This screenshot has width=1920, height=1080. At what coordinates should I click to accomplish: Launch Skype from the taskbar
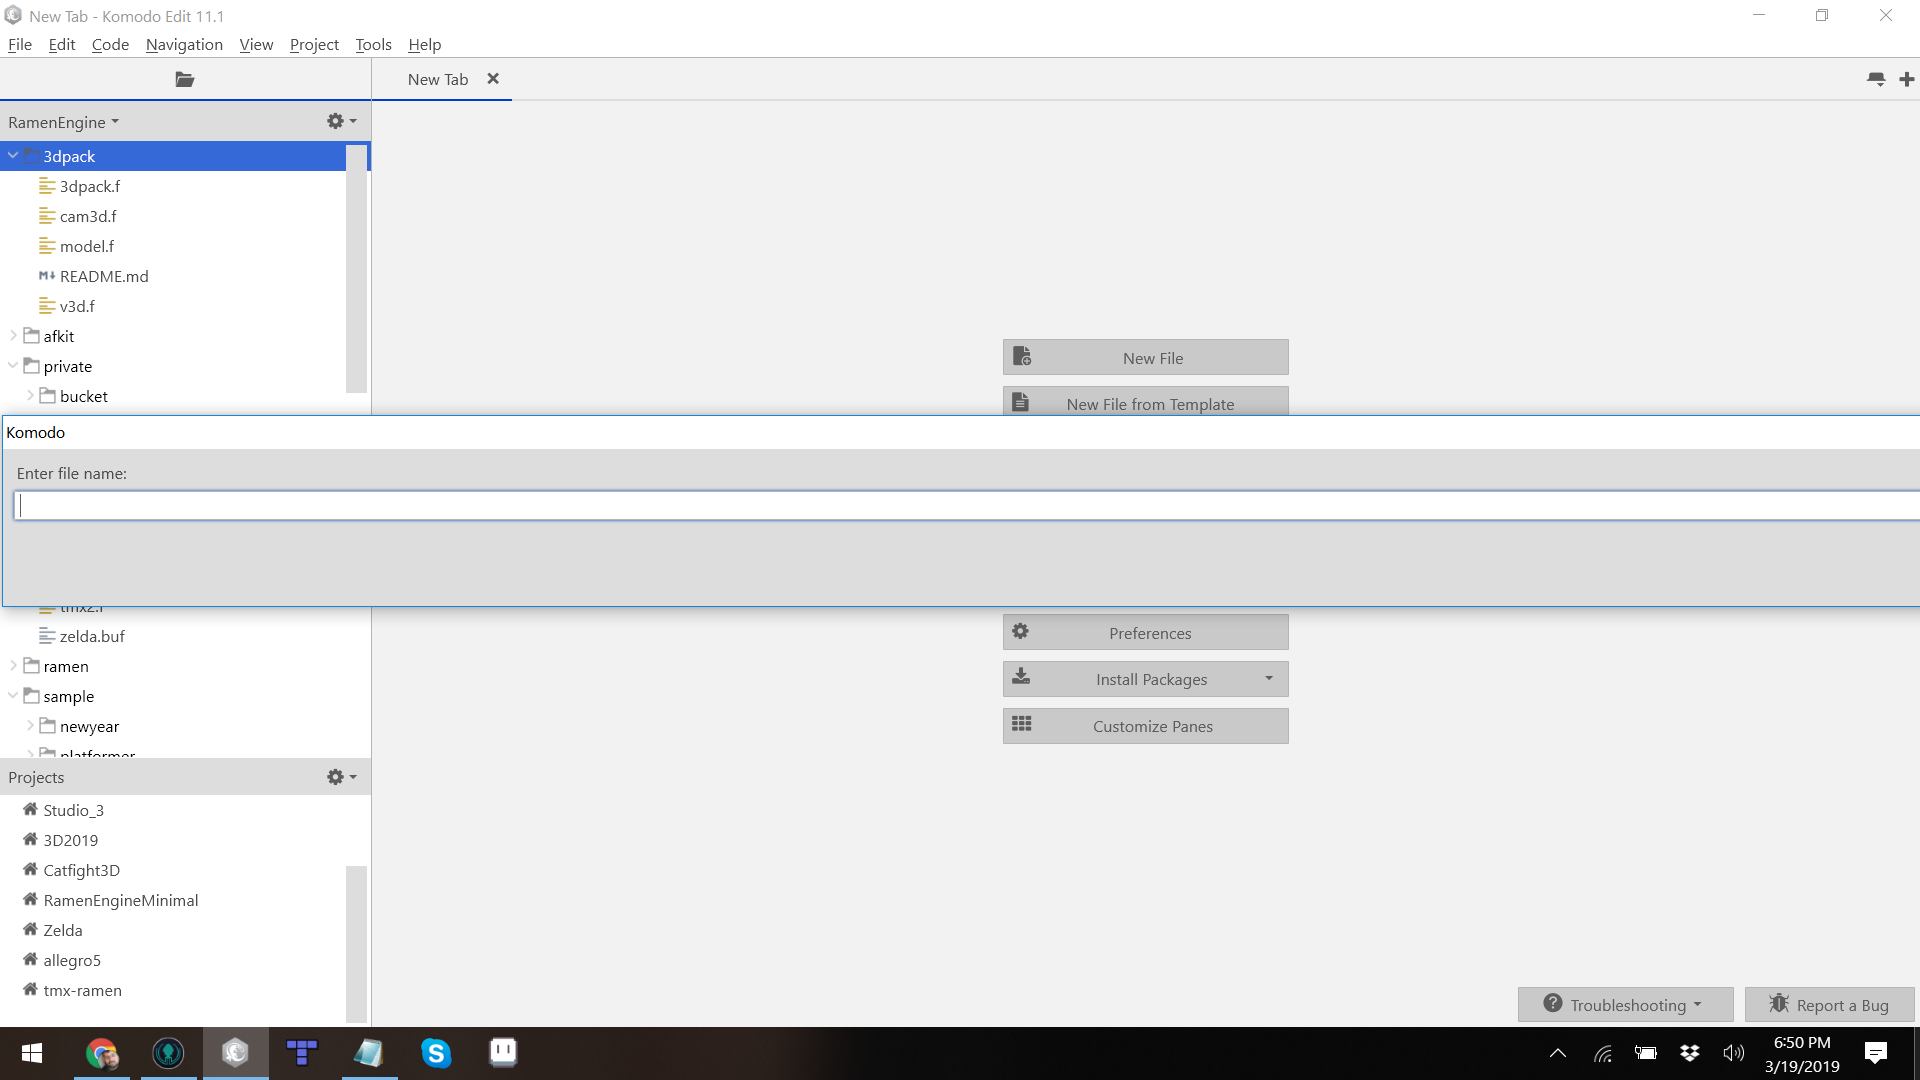pos(436,1053)
